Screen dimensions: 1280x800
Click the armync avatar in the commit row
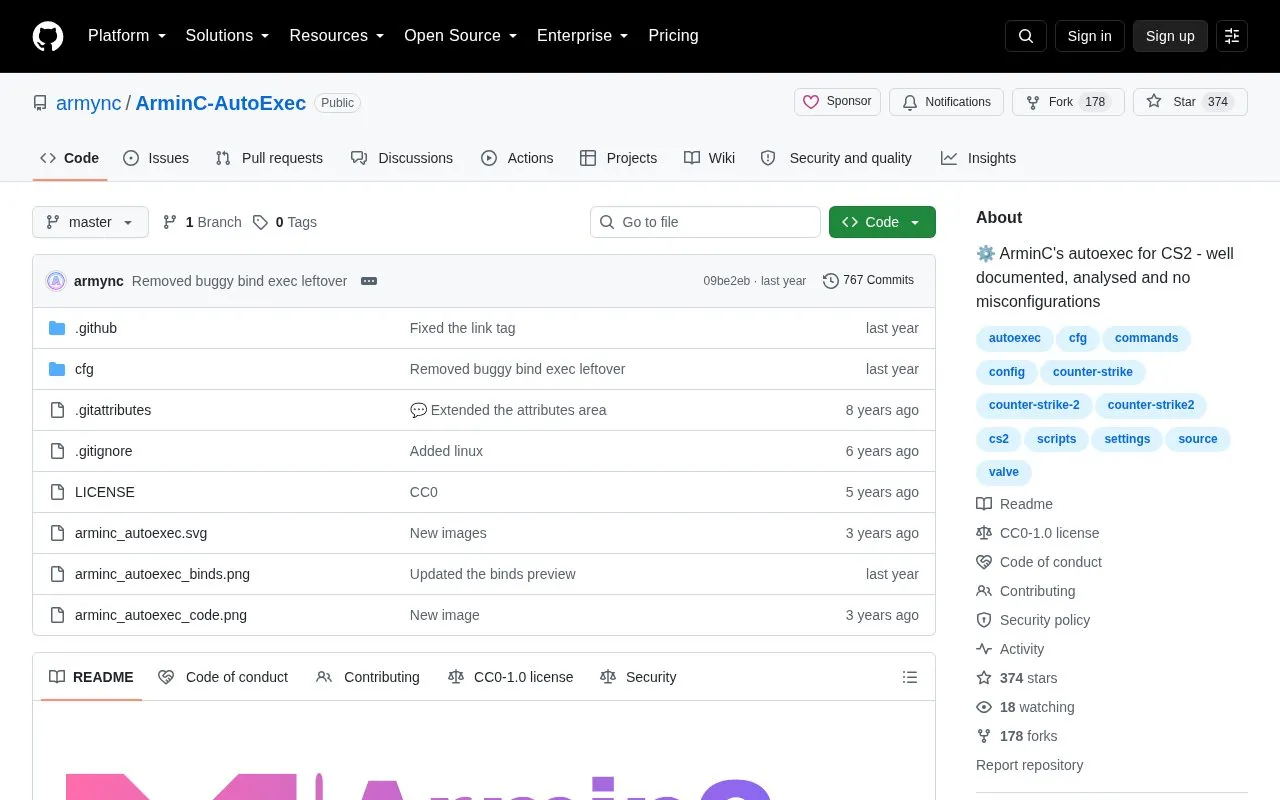click(56, 281)
